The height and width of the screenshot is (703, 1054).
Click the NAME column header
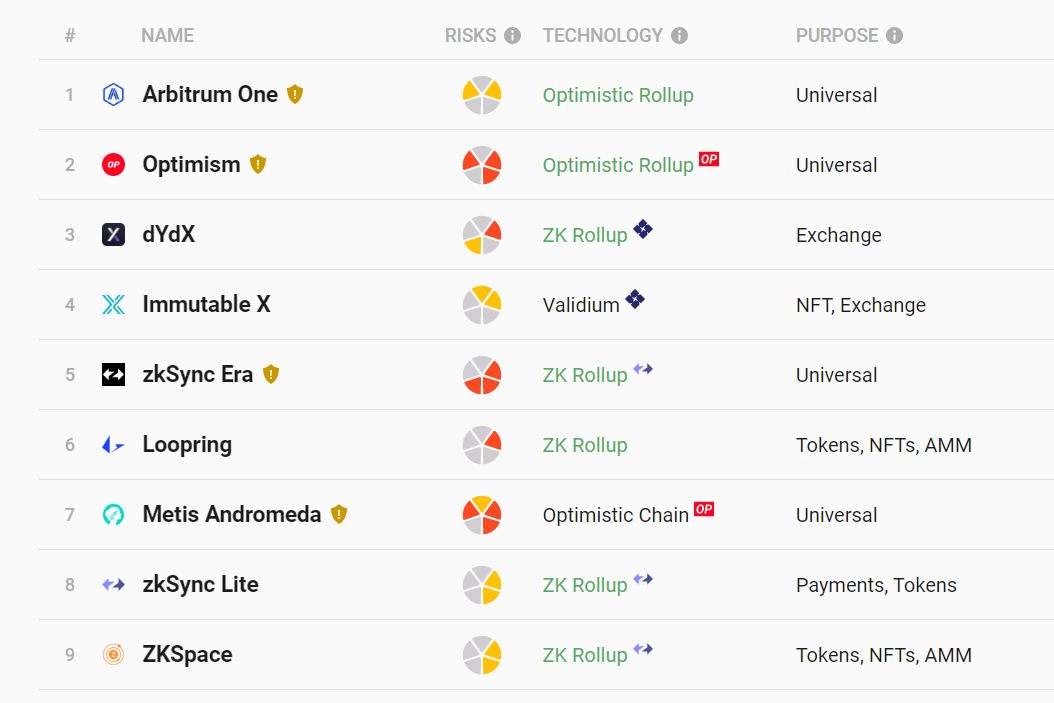(x=167, y=36)
